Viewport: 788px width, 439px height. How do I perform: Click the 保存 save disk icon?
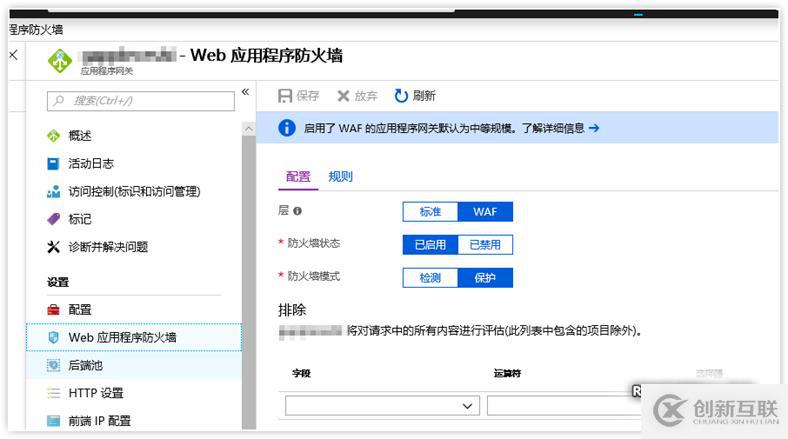(x=285, y=95)
